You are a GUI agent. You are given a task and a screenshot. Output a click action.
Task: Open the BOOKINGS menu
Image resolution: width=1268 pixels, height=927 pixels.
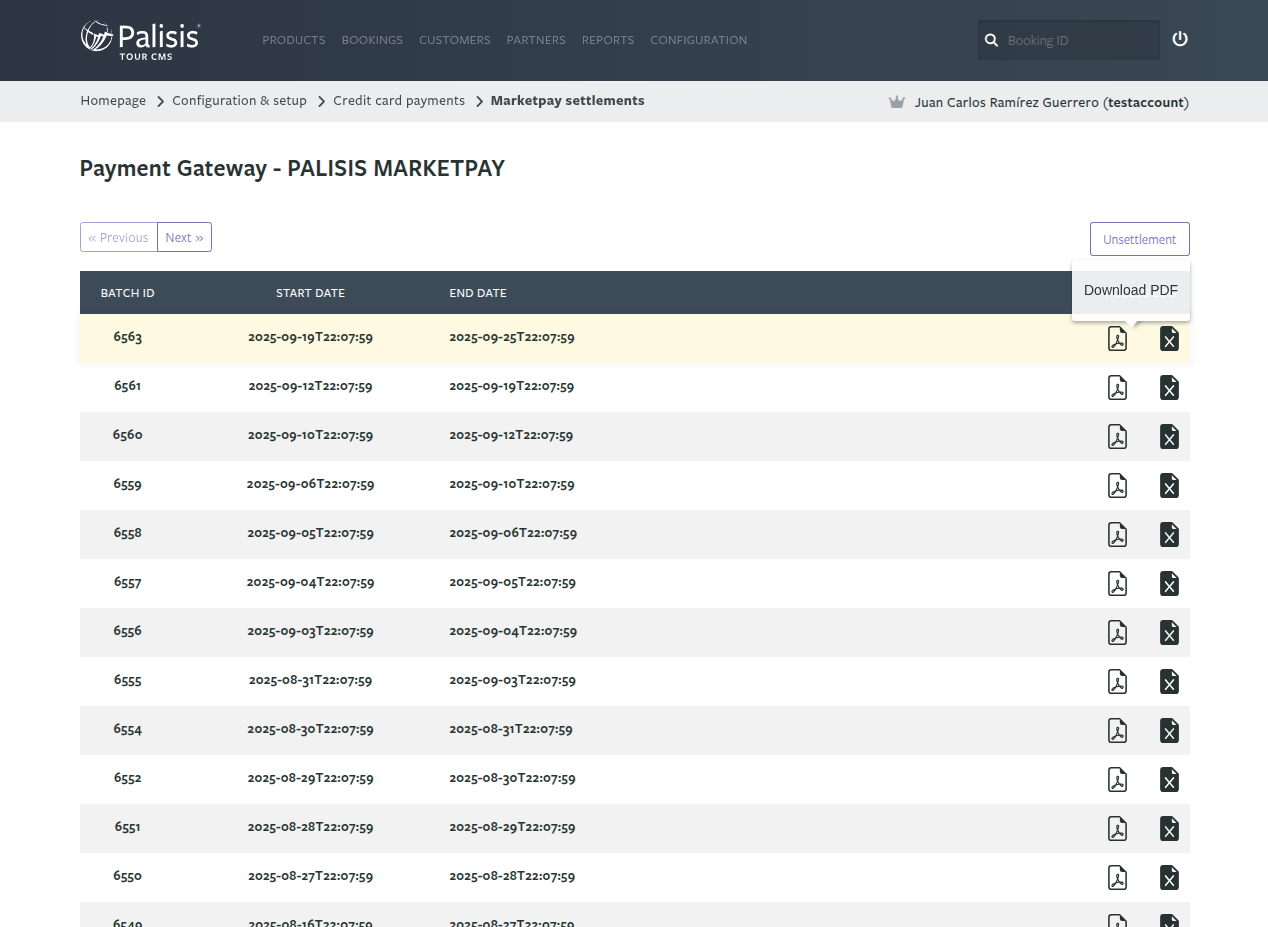coord(372,40)
